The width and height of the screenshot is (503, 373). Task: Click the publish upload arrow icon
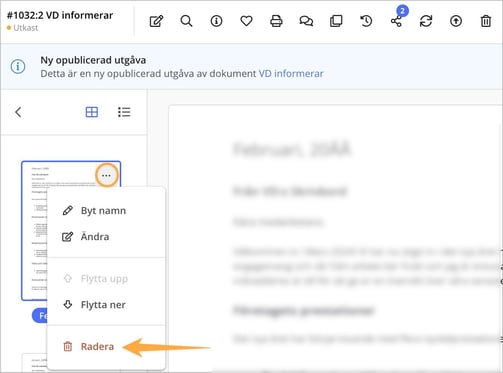(x=456, y=21)
